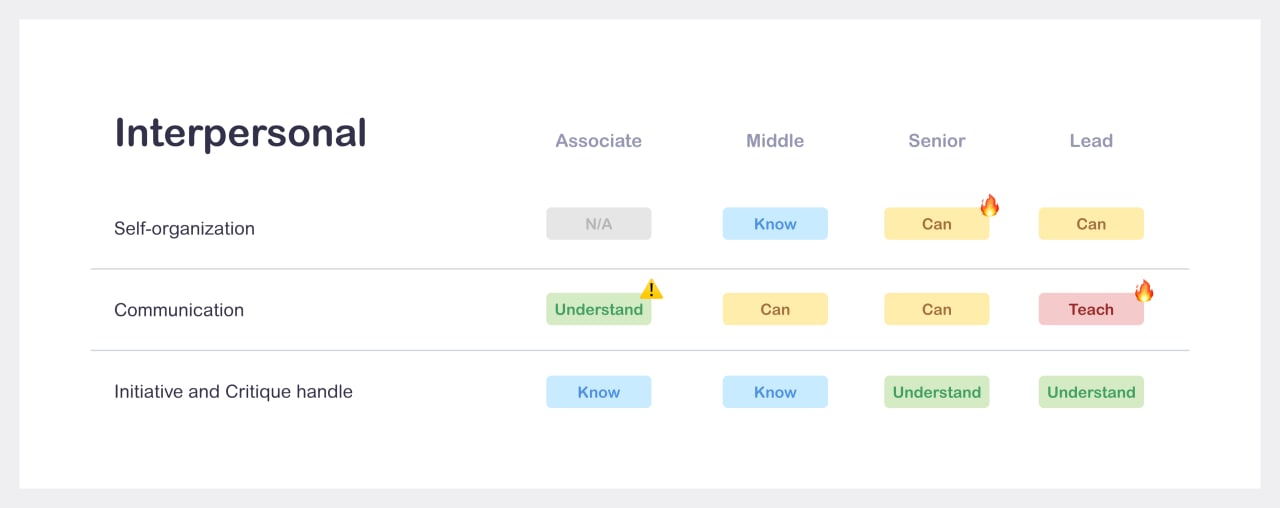Screen dimensions: 1280x508
Task: Click the Can badge under Senior Self-organization
Action: 937,224
